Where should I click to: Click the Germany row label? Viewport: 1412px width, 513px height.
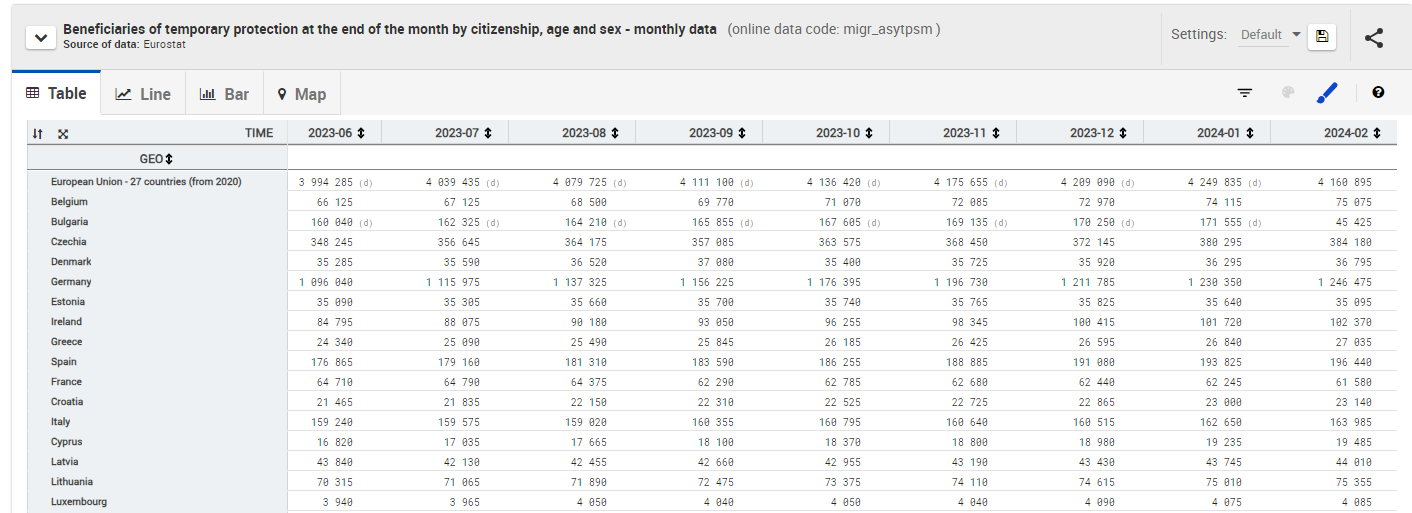point(71,282)
